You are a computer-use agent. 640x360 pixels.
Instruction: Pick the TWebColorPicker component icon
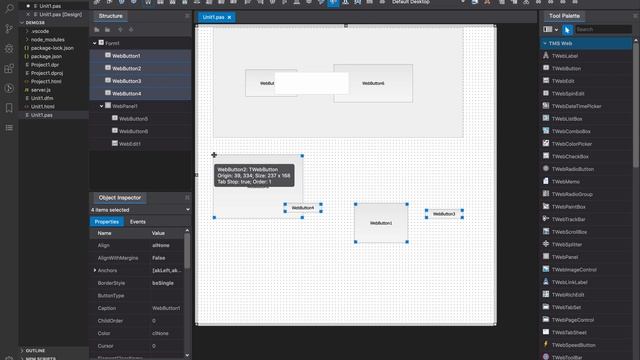click(x=546, y=143)
